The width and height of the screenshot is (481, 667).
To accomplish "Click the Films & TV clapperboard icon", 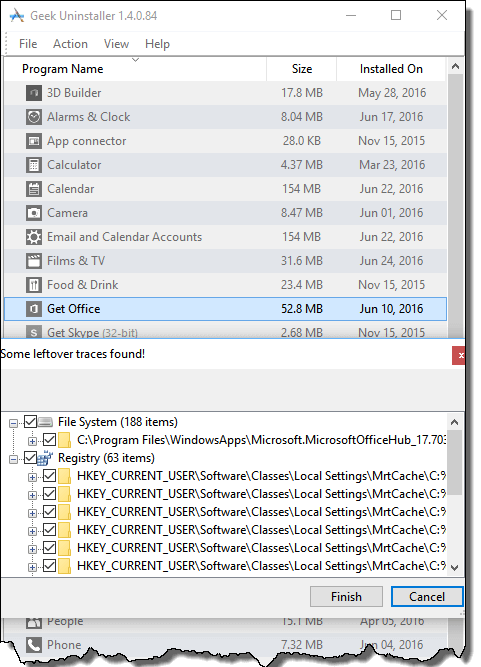I will (34, 261).
